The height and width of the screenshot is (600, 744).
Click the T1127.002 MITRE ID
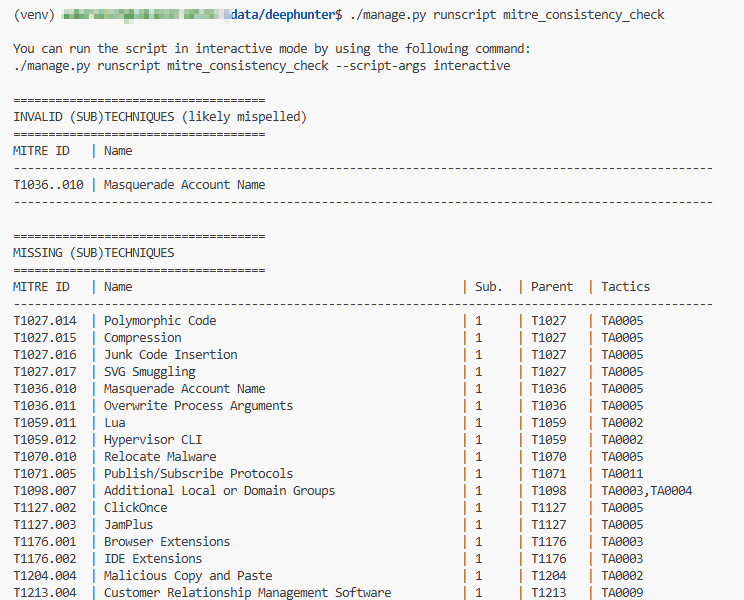pyautogui.click(x=45, y=508)
